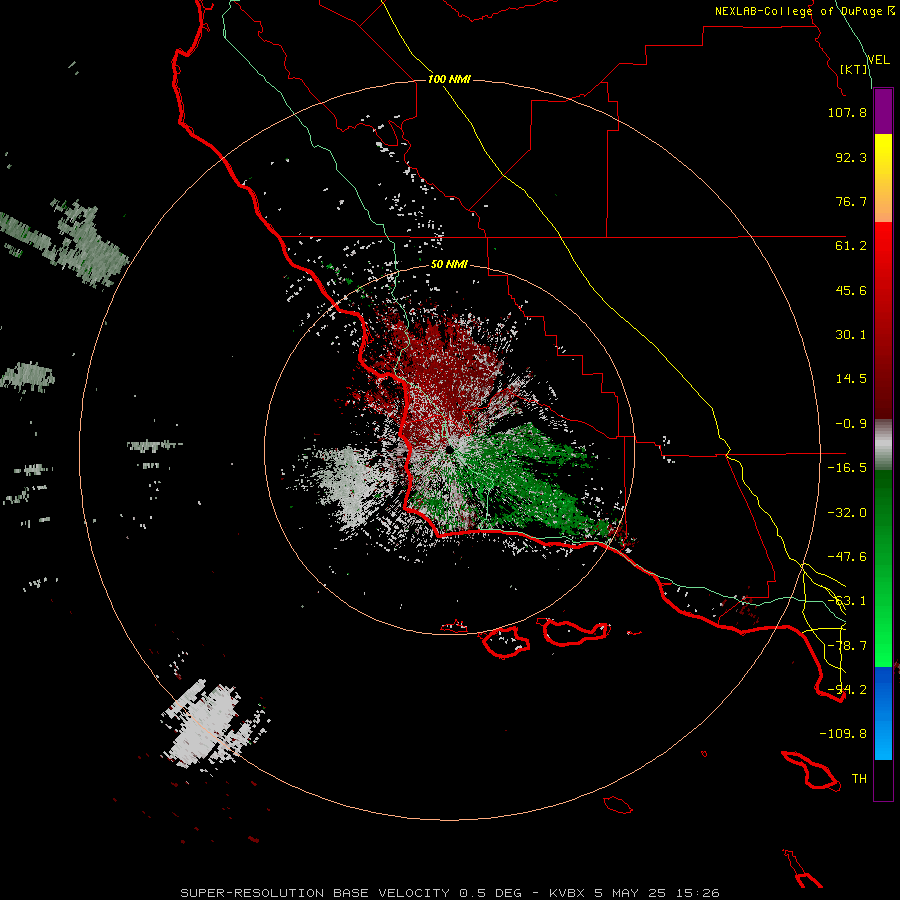Click the 107.8 value on velocity scale
This screenshot has height=900, width=900.
(847, 112)
